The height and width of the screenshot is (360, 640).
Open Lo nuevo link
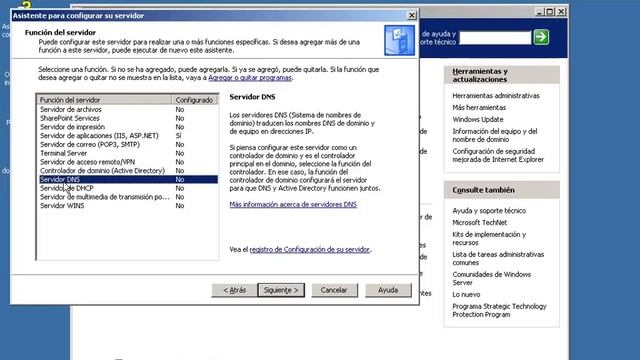pos(466,295)
